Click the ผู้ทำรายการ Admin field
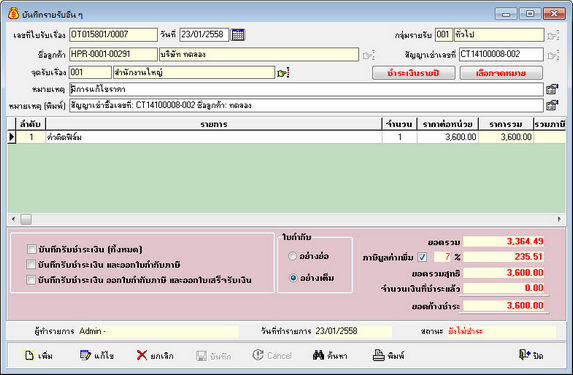The image size is (573, 375). point(158,331)
